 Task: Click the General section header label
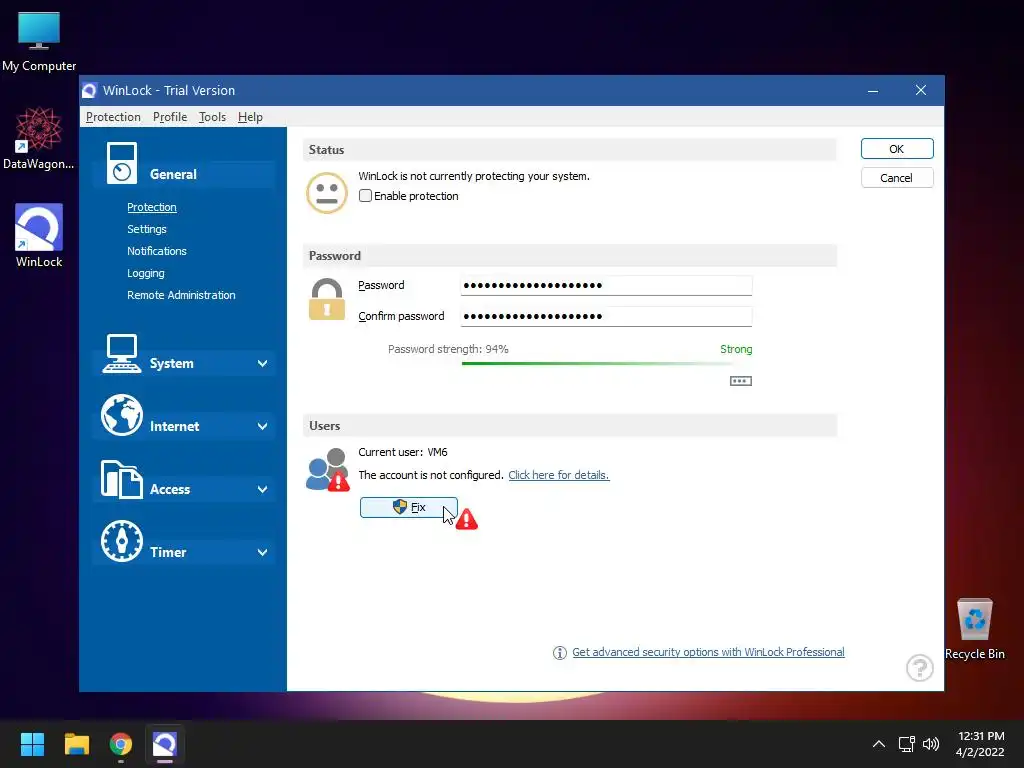173,174
